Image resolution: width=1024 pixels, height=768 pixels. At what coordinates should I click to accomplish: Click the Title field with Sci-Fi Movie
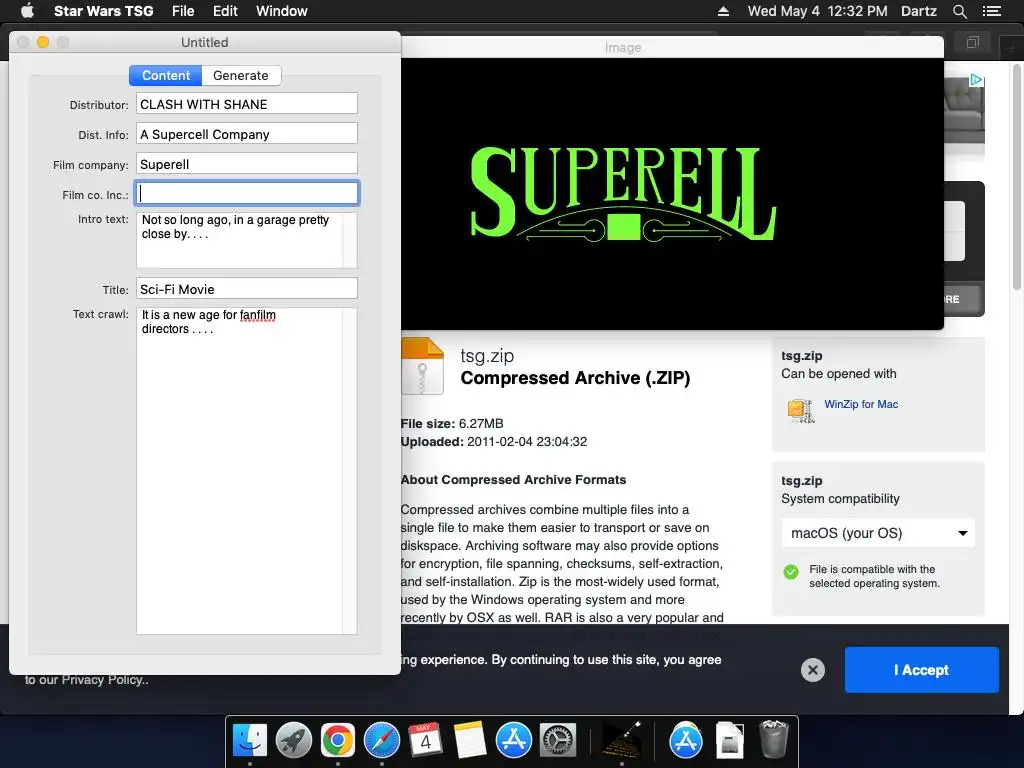click(247, 289)
